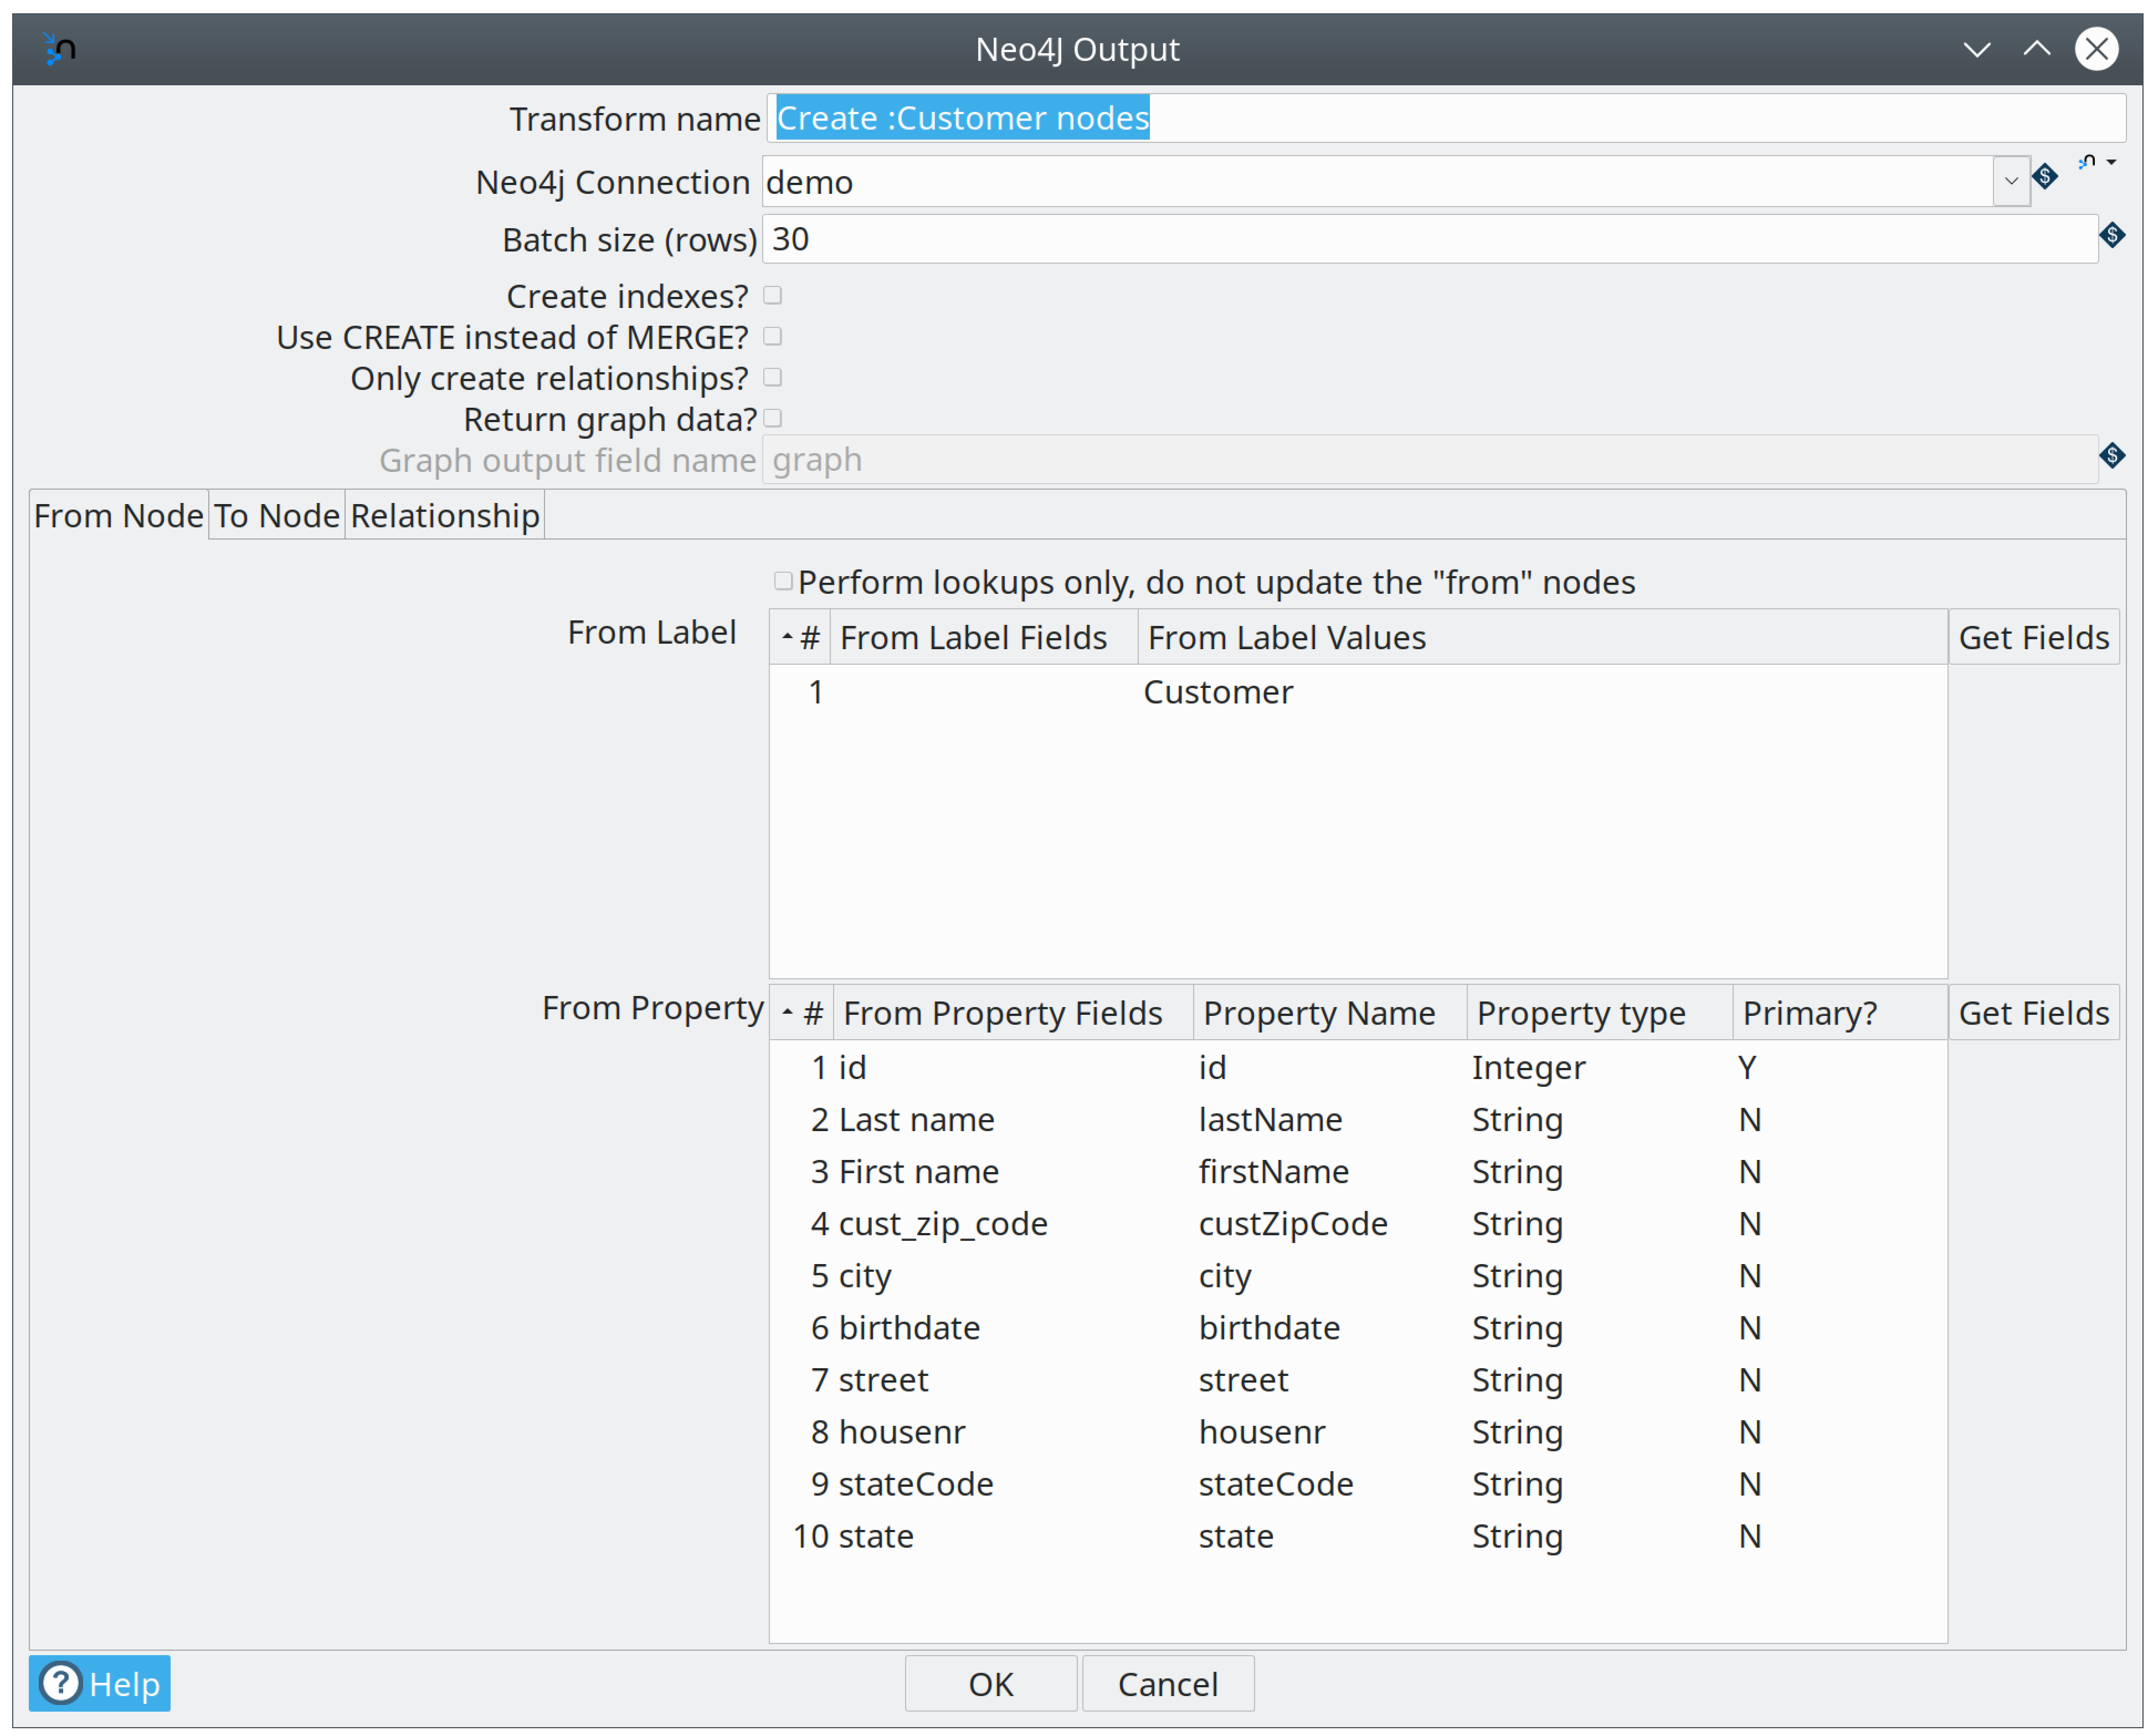Open the Relationship tab
Screen dimensions: 2148x1736
(x=444, y=515)
